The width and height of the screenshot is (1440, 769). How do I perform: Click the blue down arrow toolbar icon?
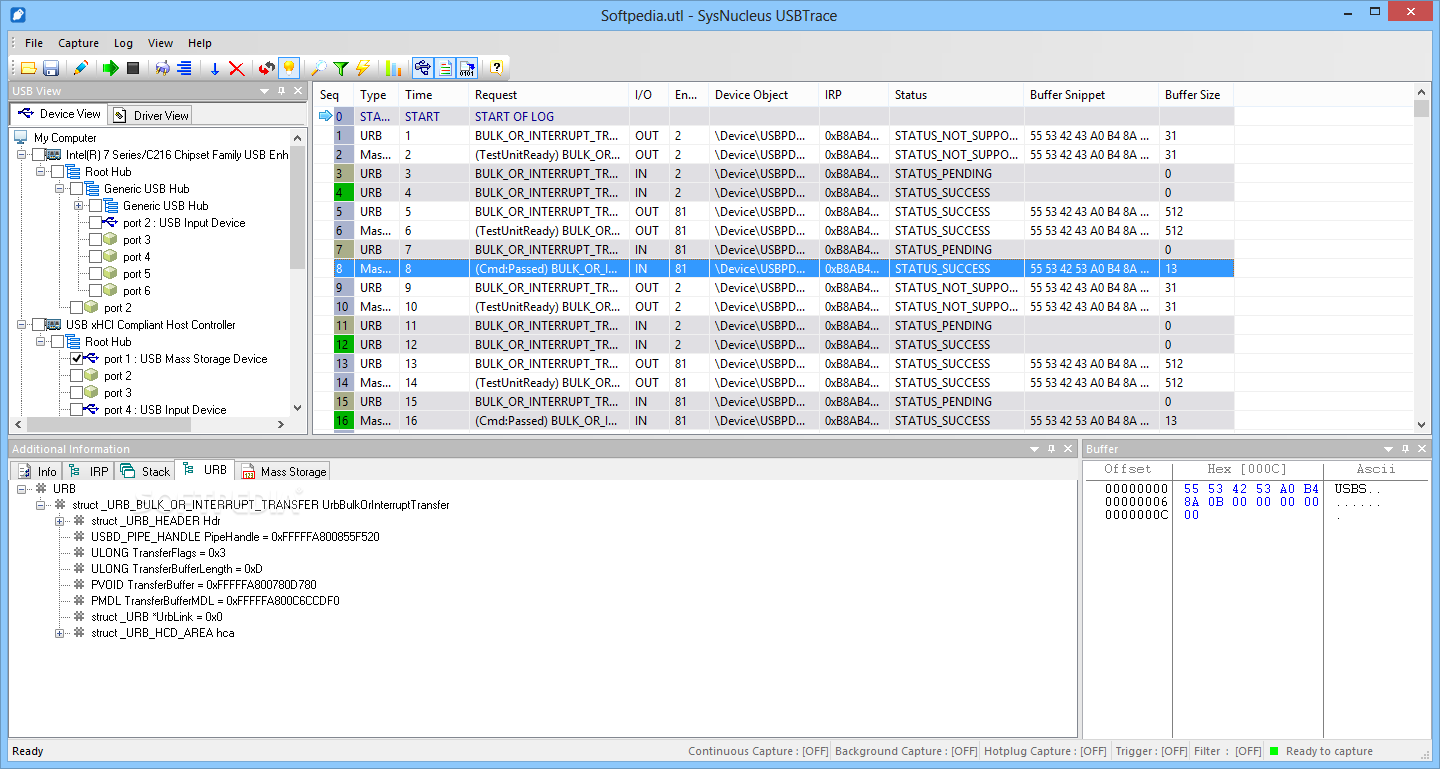(x=215, y=68)
